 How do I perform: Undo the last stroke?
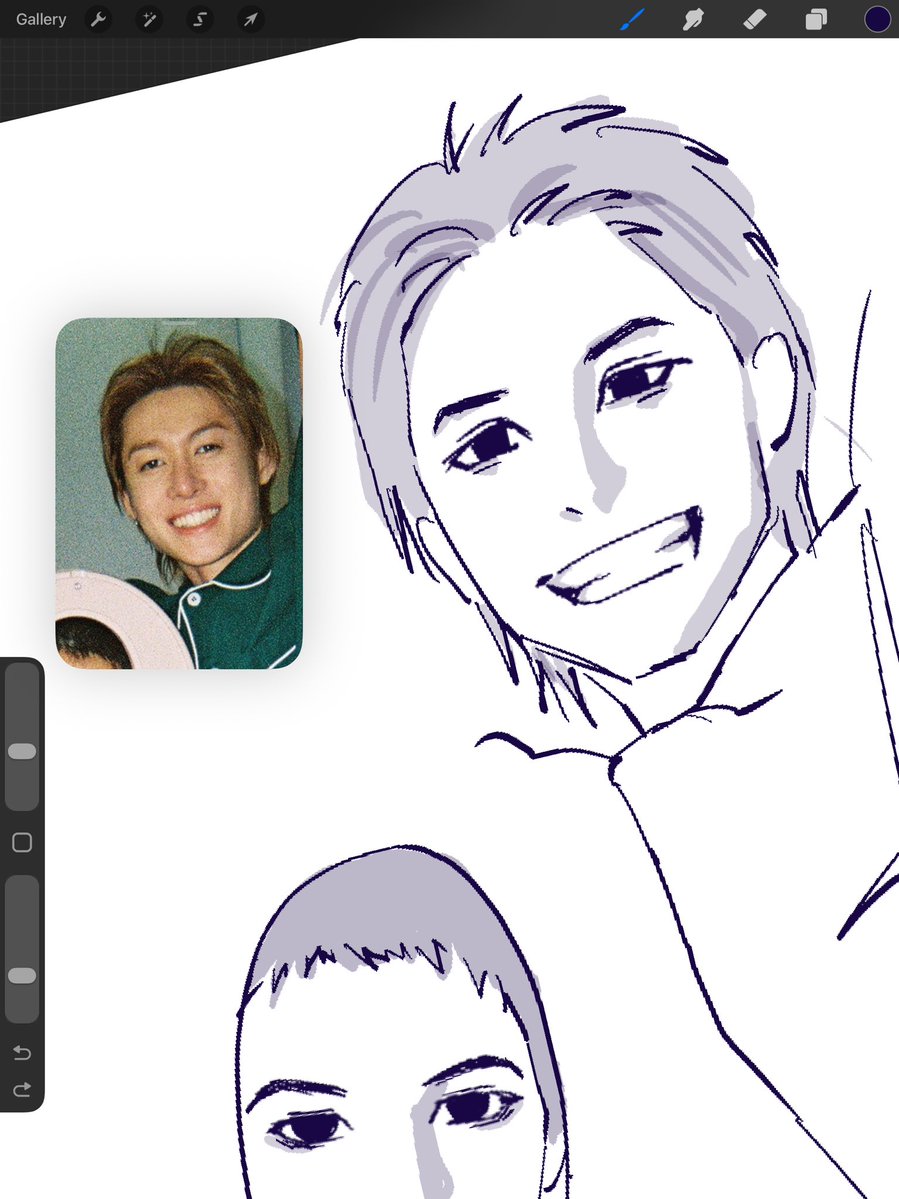coord(22,1053)
